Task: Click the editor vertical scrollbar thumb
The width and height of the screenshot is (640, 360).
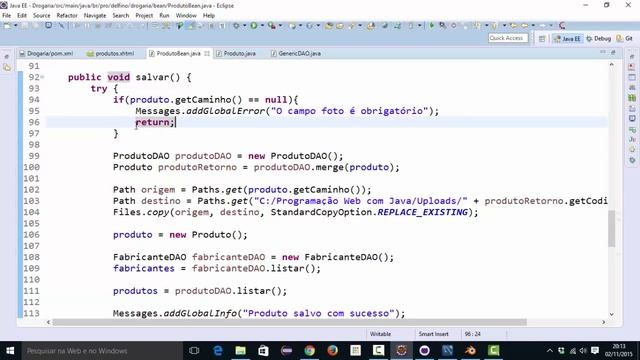Action: [611, 229]
